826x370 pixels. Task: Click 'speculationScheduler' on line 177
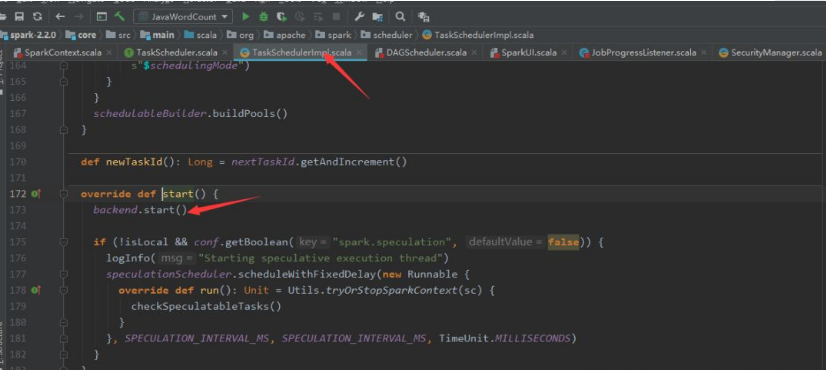click(169, 274)
